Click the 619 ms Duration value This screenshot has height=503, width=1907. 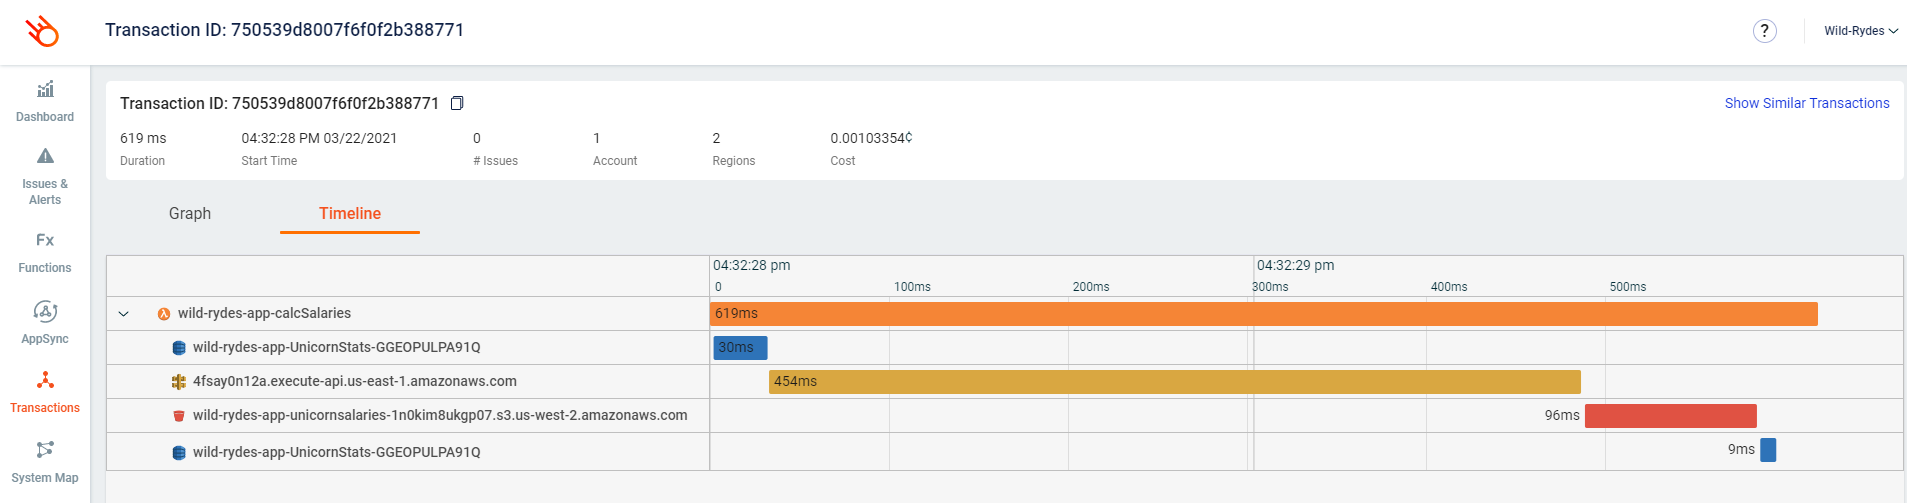(x=143, y=138)
